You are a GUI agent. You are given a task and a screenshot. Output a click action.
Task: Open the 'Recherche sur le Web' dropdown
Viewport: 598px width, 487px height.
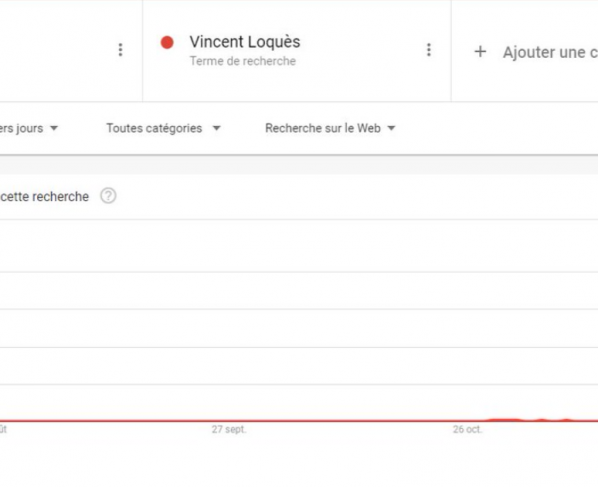point(330,128)
